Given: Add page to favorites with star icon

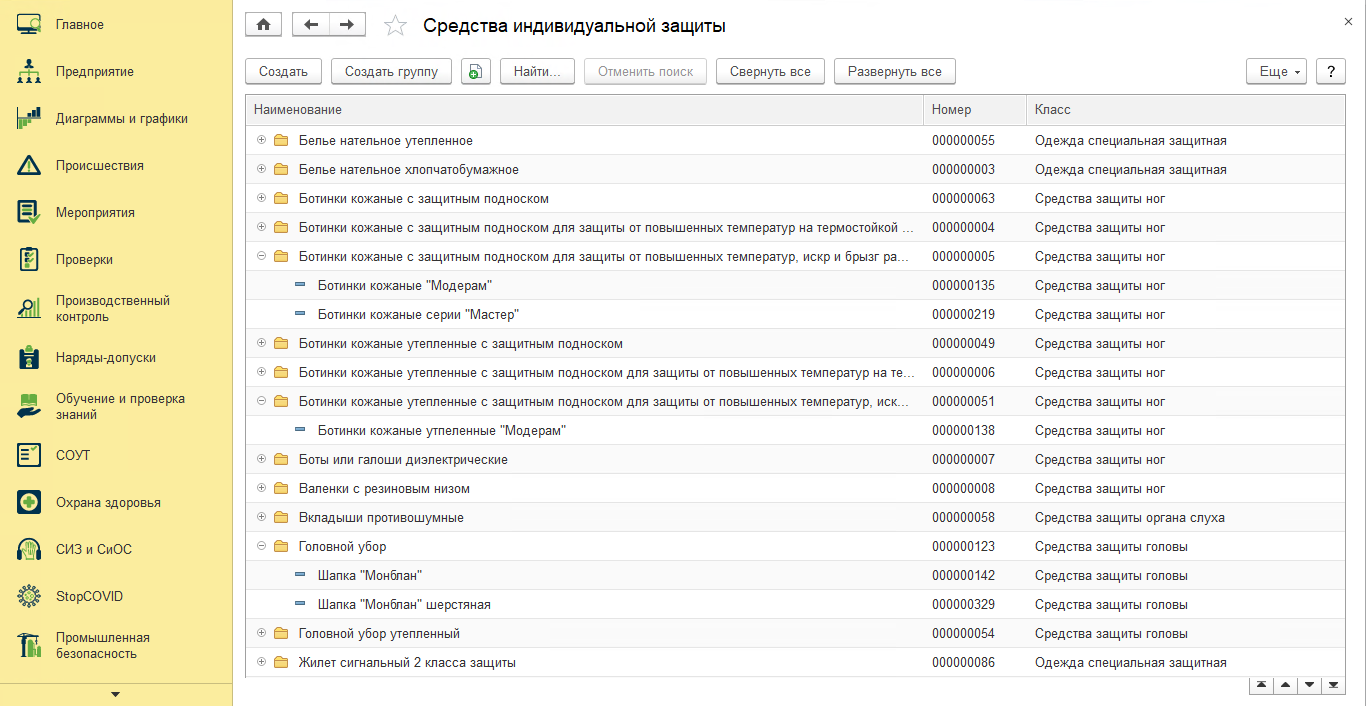Looking at the screenshot, I should [x=396, y=26].
